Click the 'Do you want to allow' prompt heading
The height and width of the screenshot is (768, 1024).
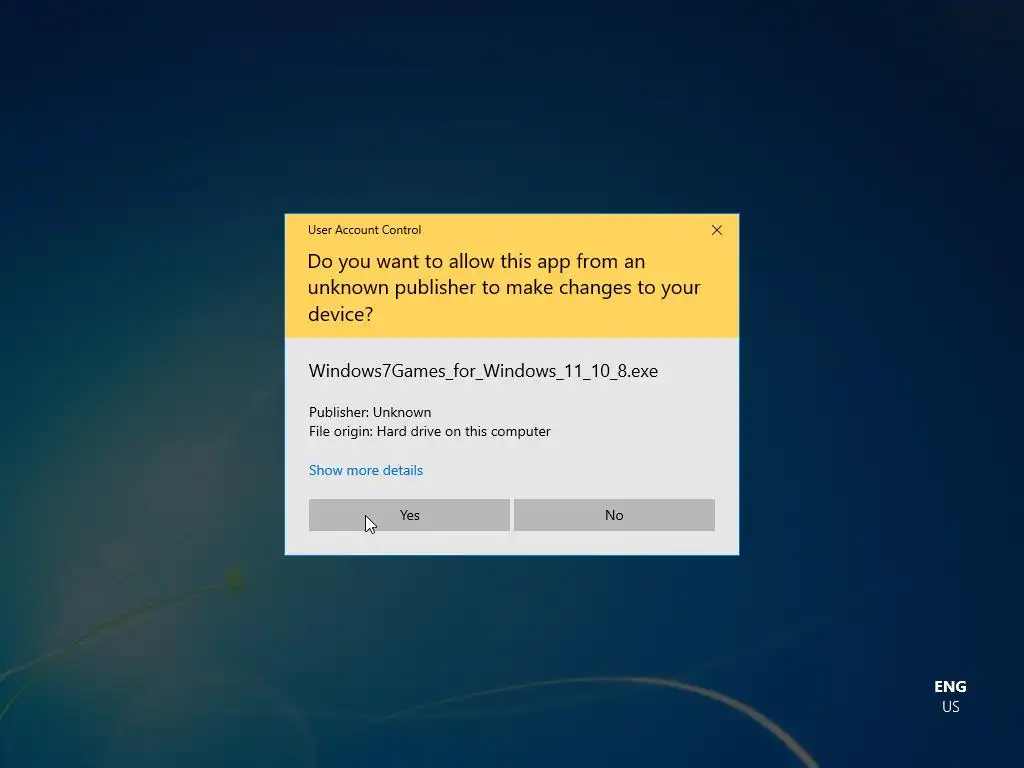[x=504, y=287]
